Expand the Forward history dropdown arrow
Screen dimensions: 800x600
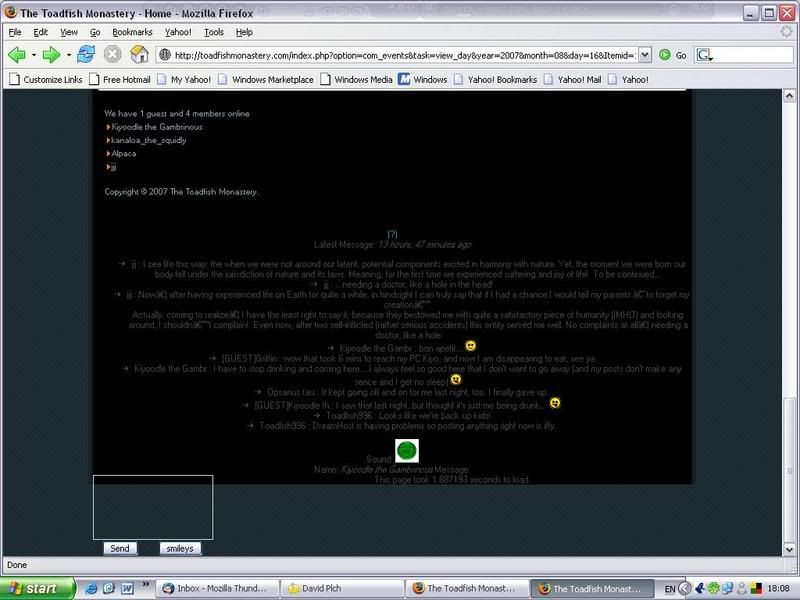click(x=68, y=55)
